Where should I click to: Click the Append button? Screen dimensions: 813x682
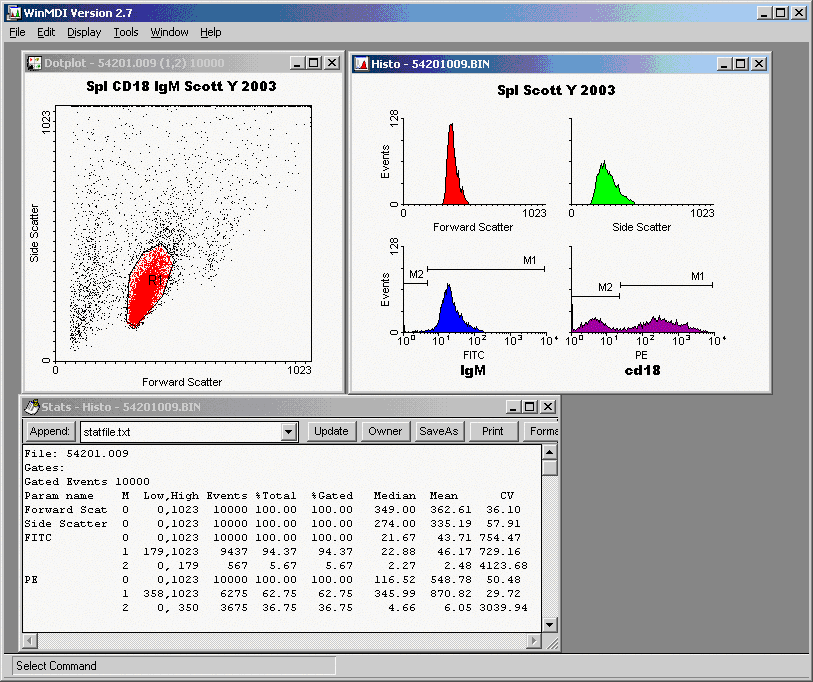[49, 431]
